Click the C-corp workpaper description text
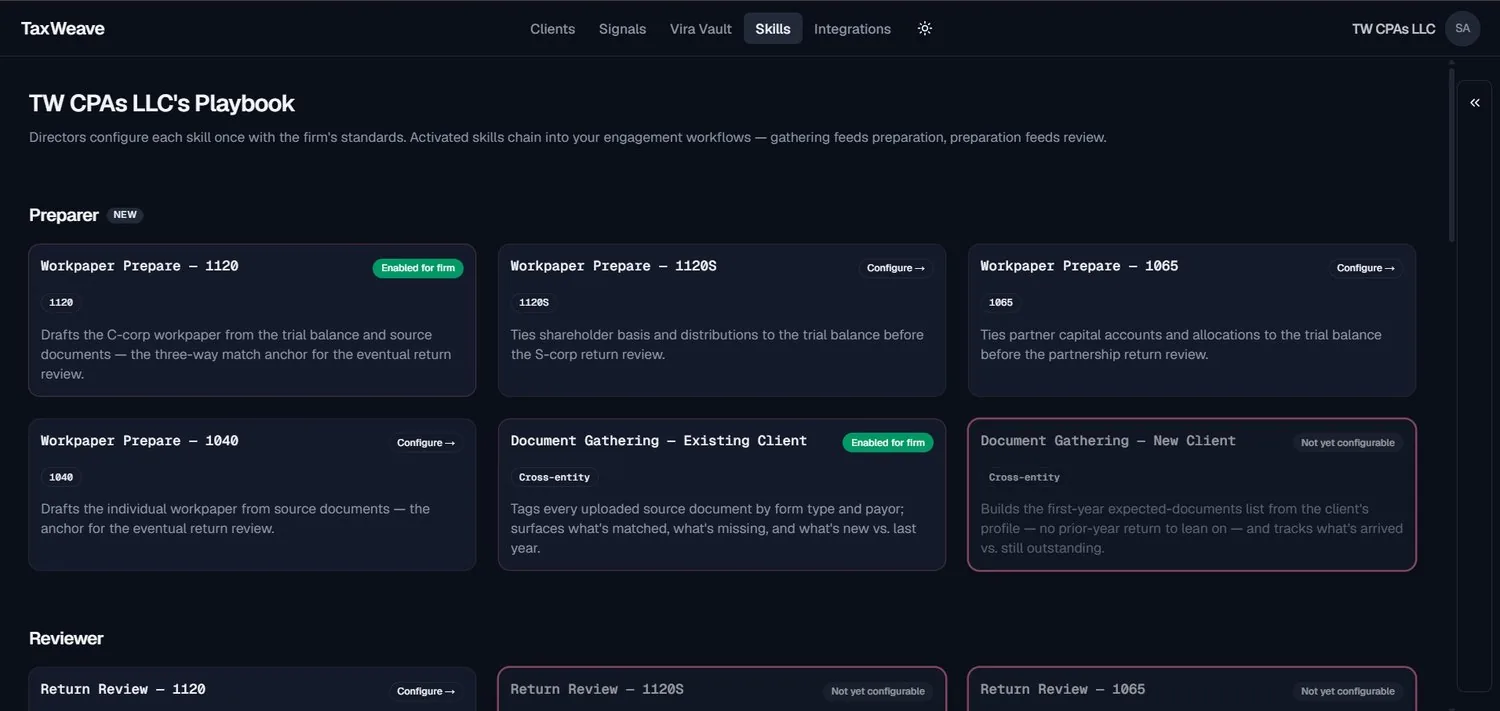This screenshot has height=711, width=1500. pos(246,354)
